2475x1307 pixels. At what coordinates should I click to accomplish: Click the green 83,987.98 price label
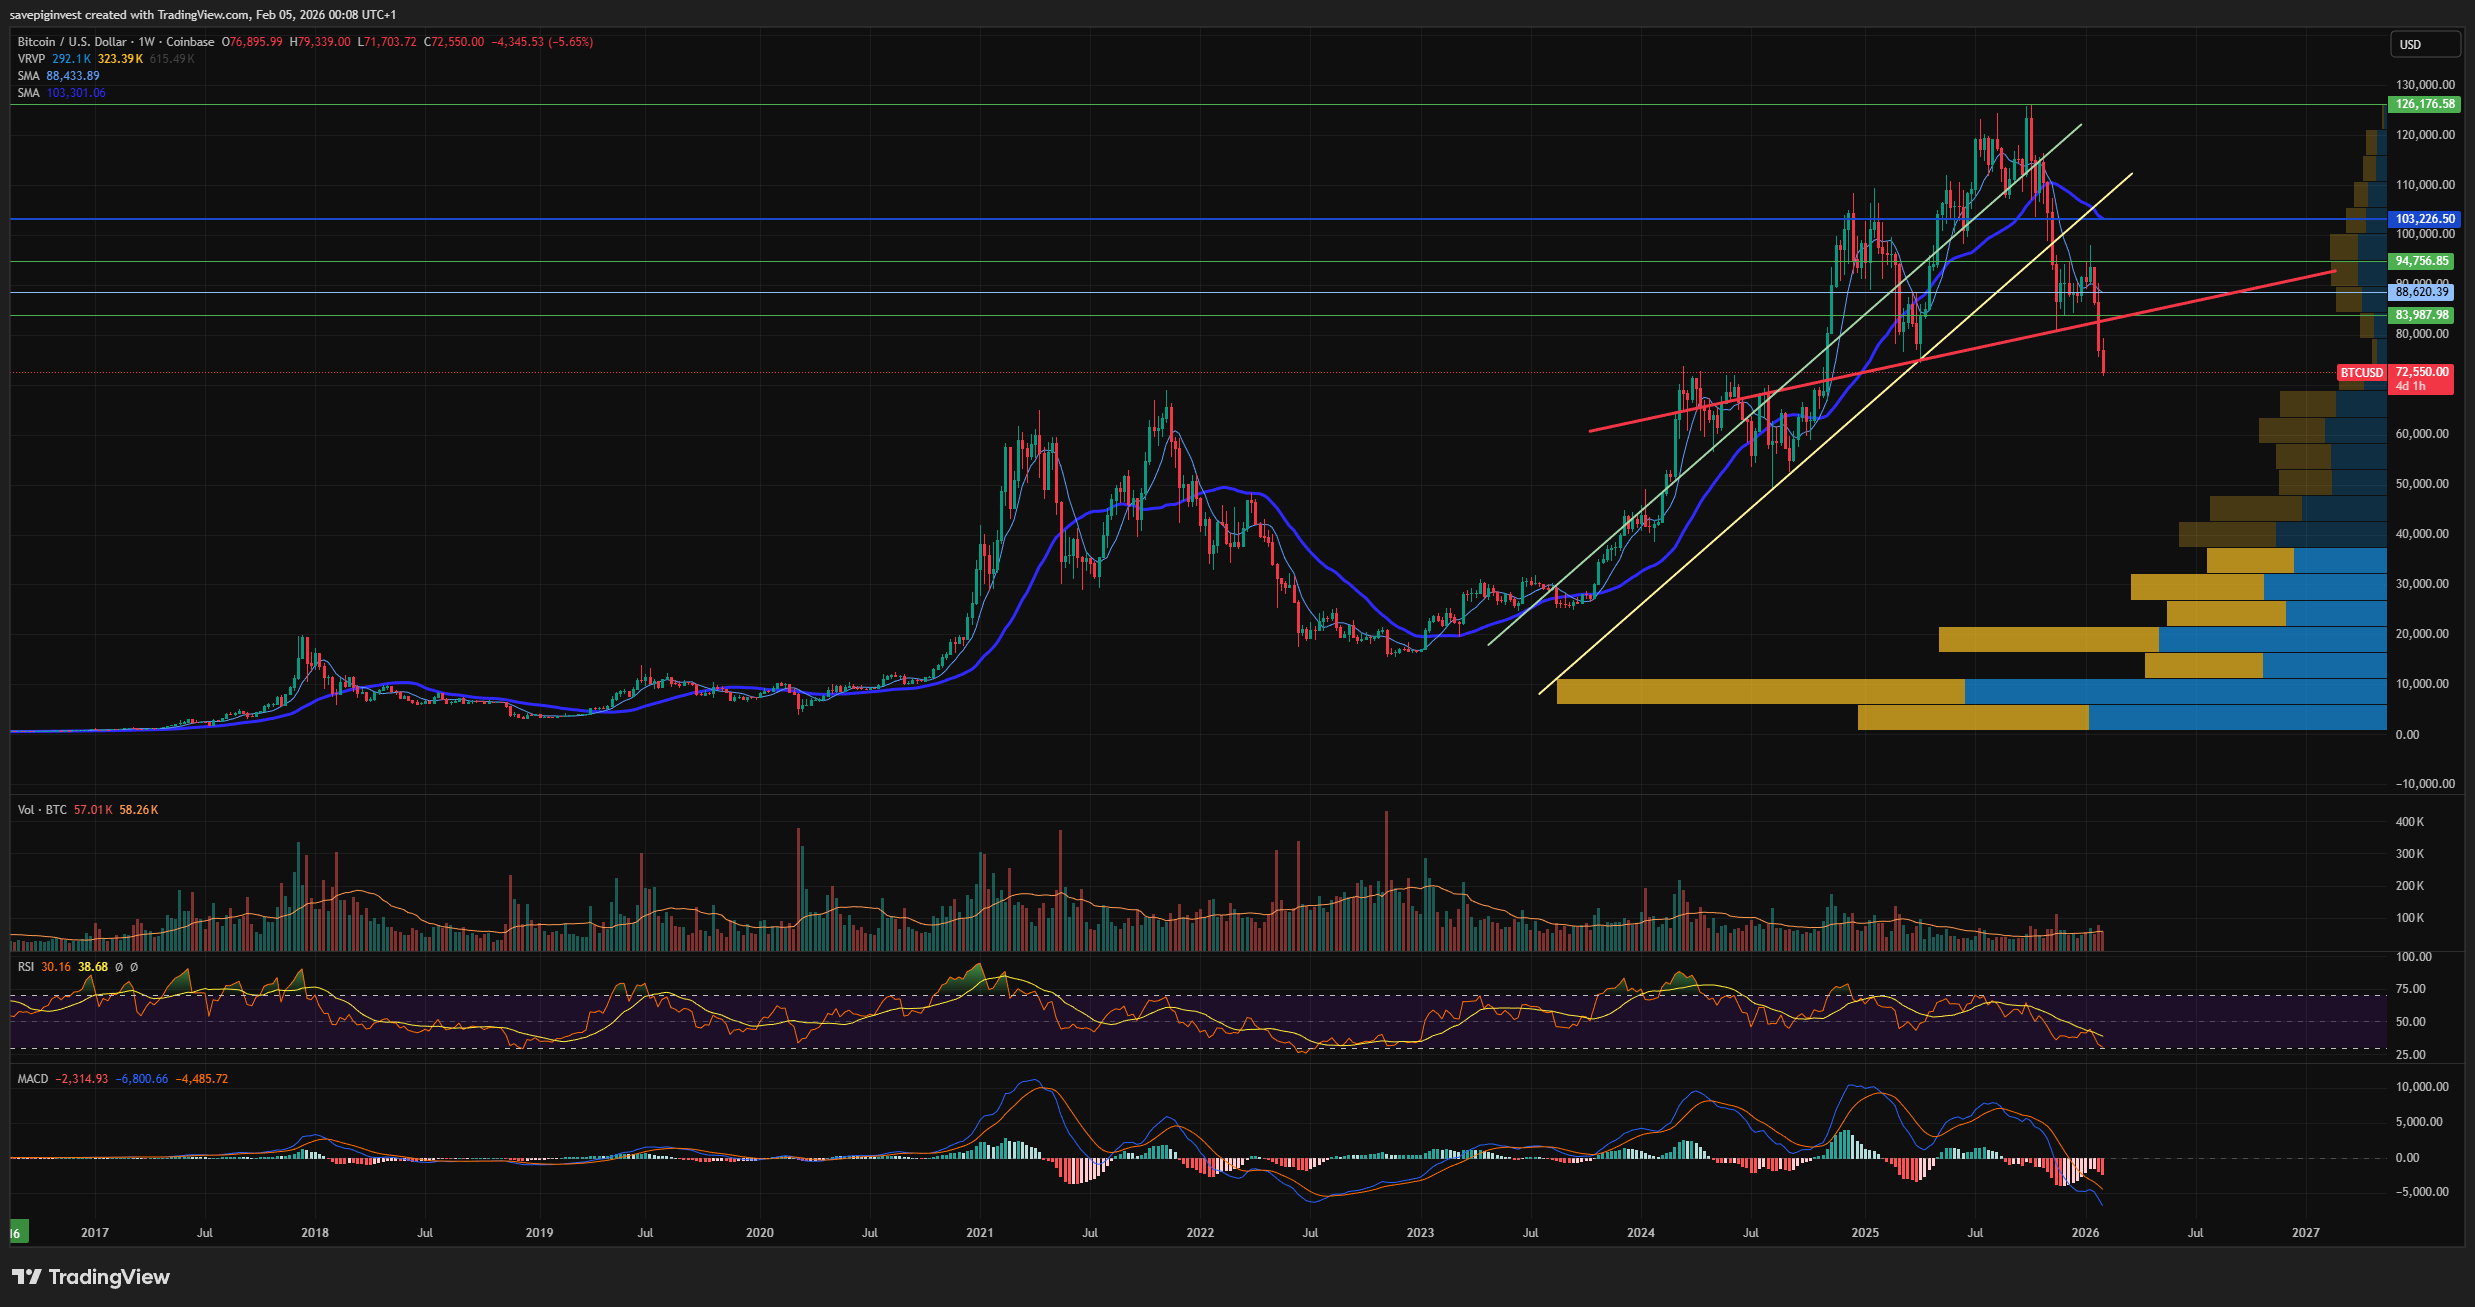tap(2421, 315)
